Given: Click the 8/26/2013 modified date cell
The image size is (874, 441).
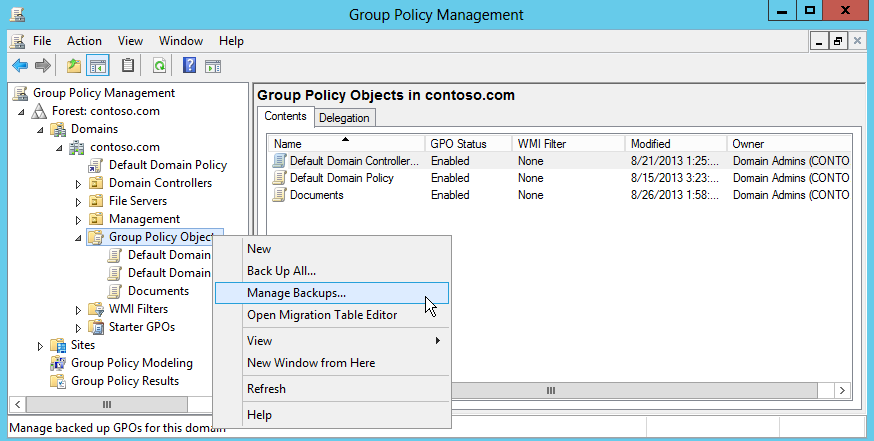Looking at the screenshot, I should coord(674,195).
